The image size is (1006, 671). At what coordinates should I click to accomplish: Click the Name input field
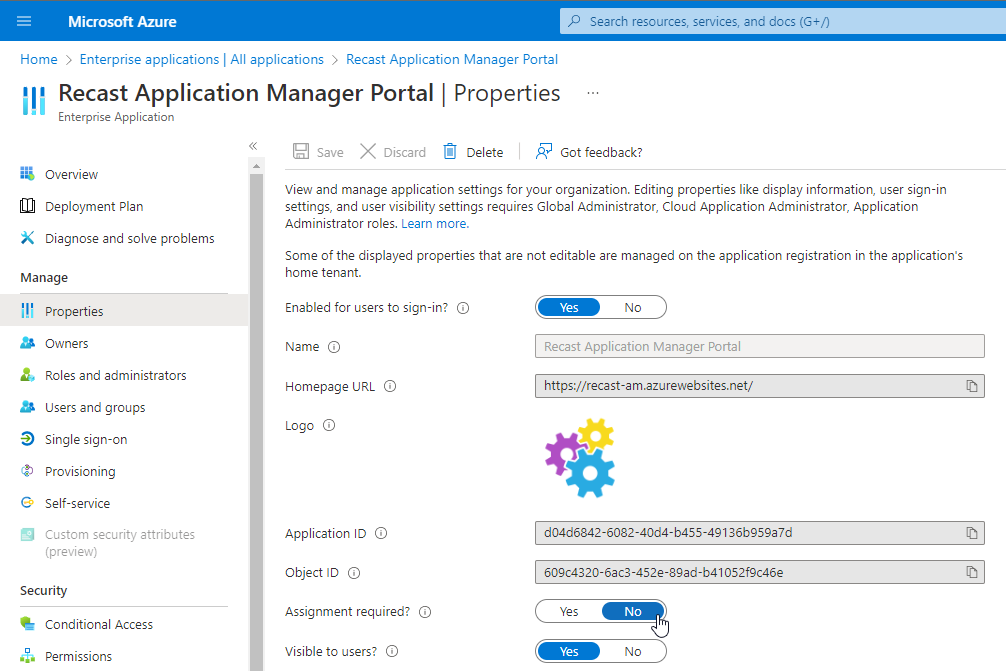coord(760,346)
